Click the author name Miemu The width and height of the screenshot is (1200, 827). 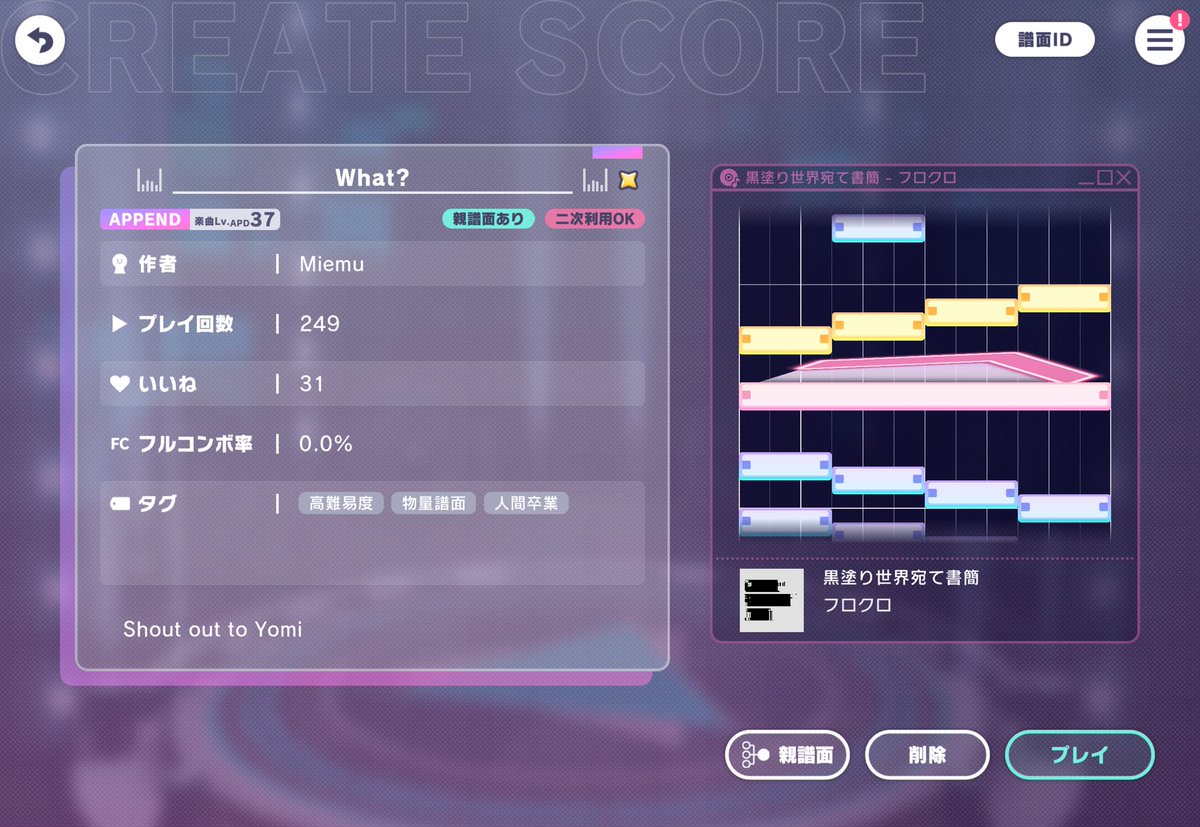[332, 264]
